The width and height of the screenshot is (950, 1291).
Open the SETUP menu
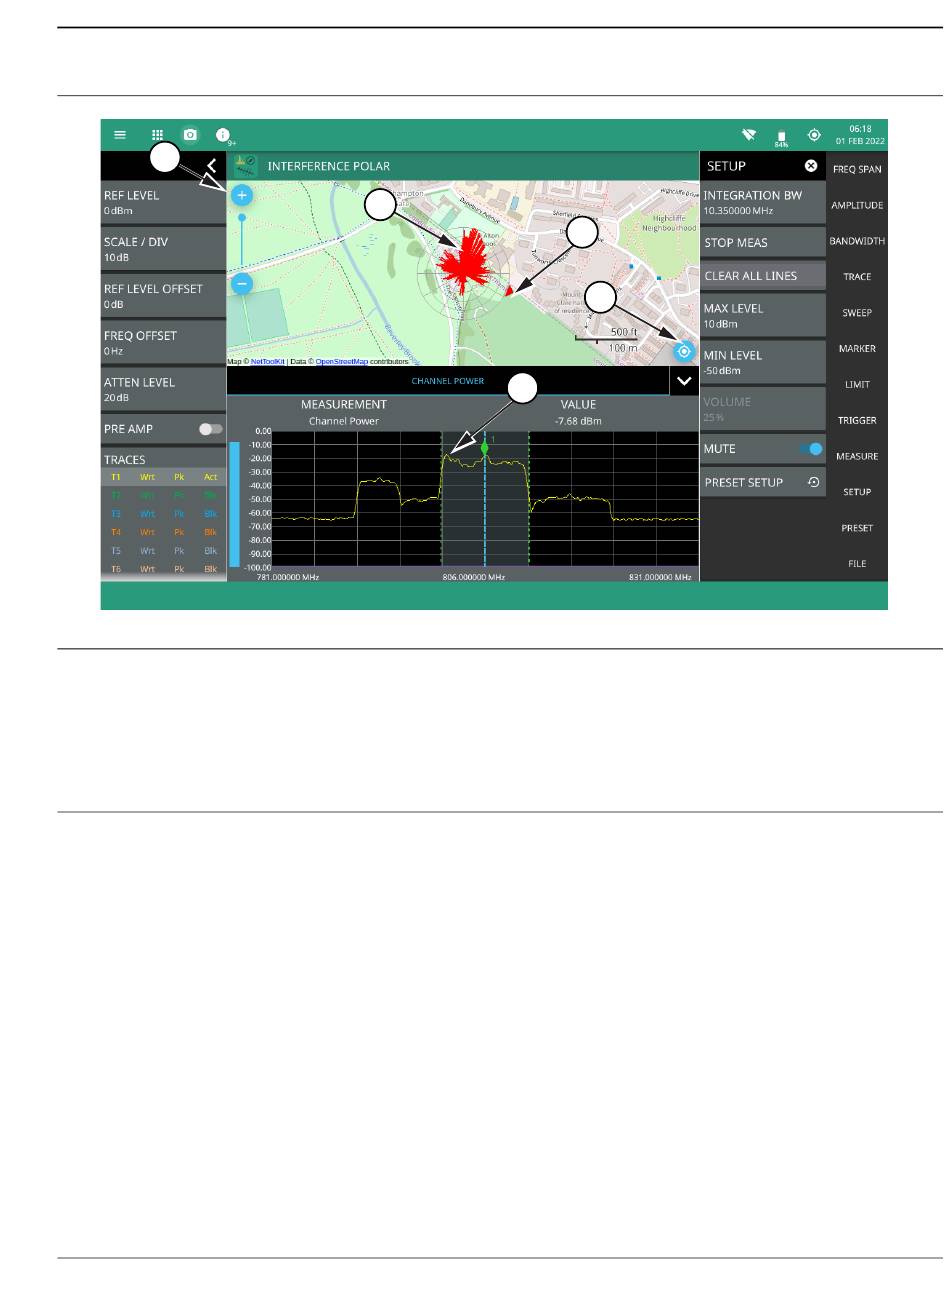point(857,492)
